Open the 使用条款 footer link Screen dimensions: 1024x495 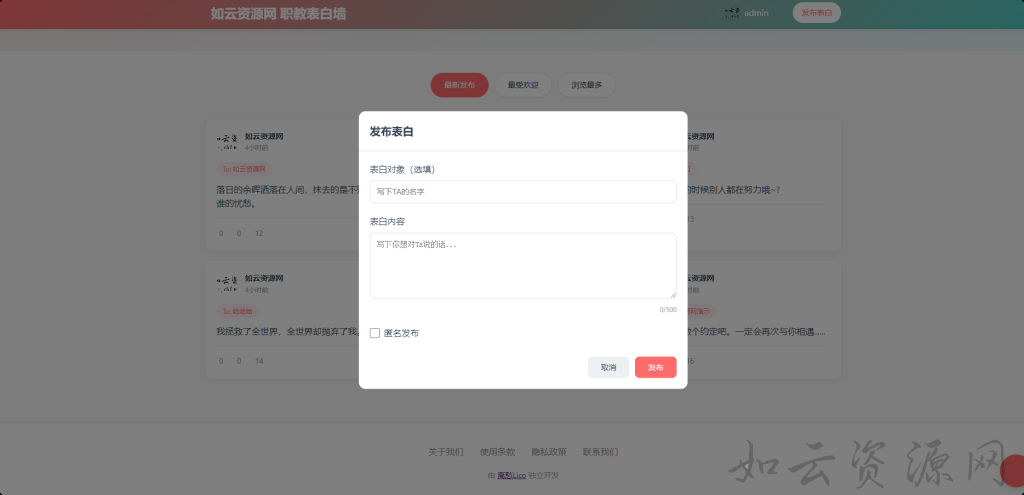tap(497, 452)
